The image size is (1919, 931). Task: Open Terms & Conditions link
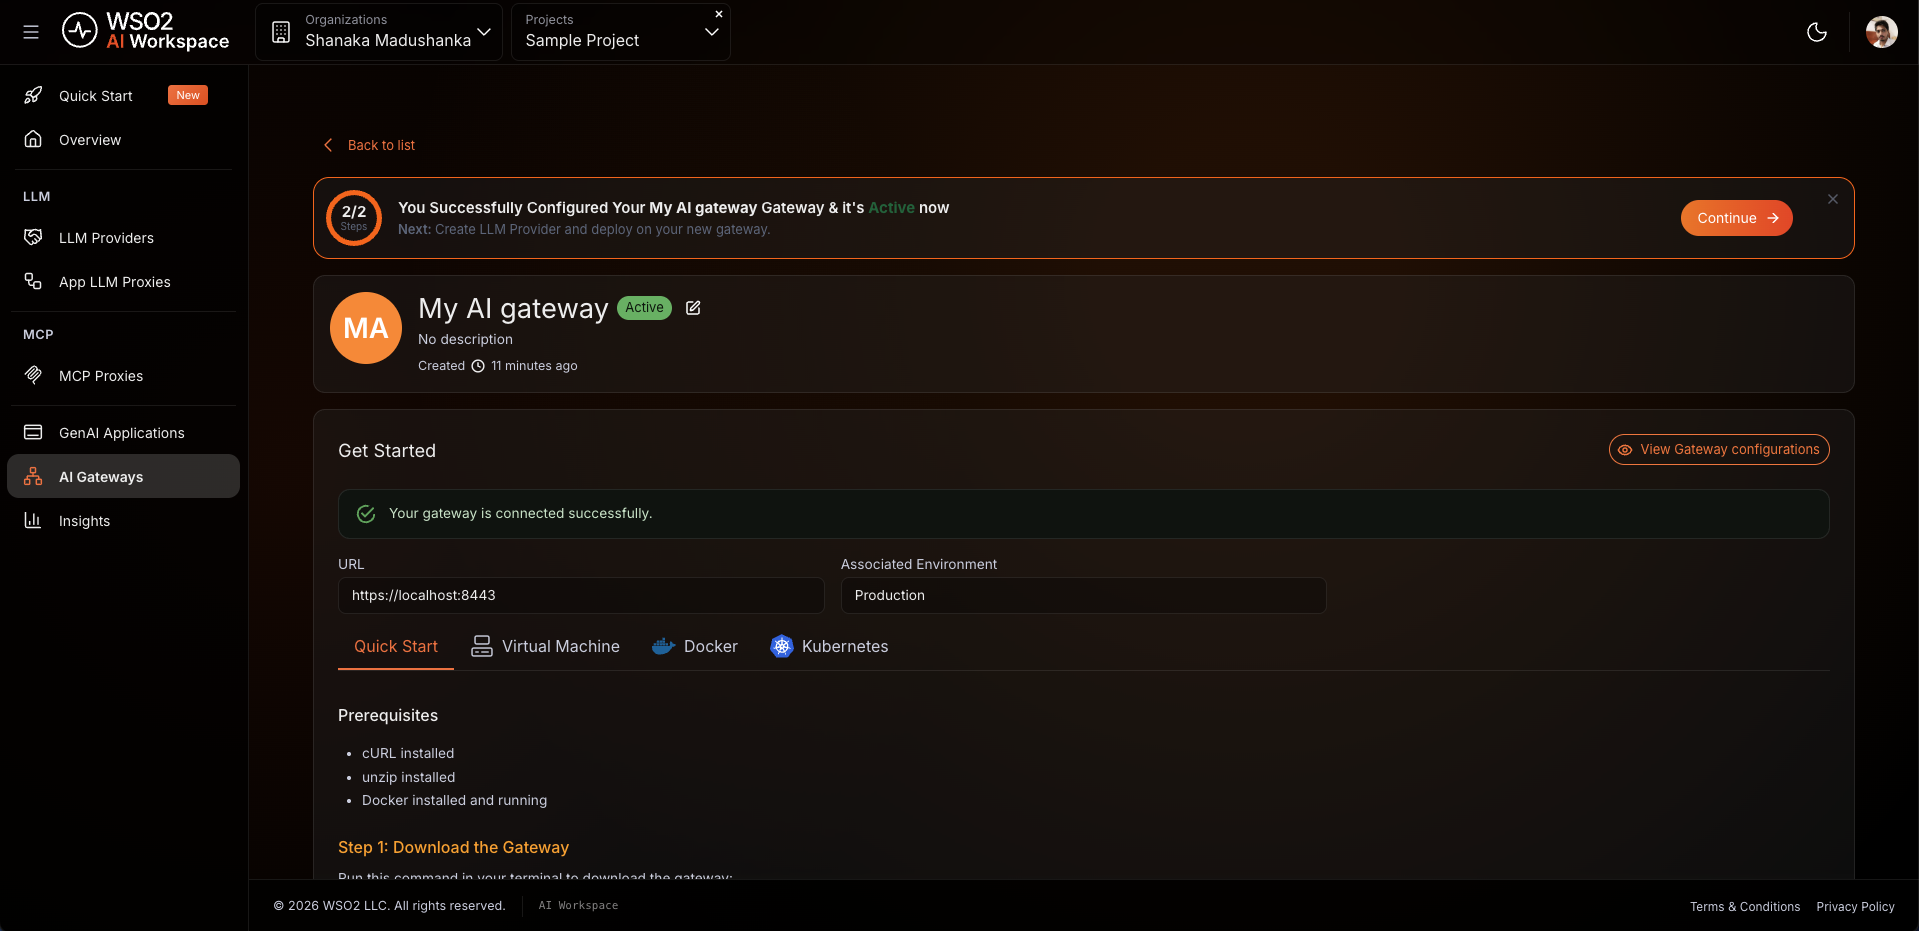pos(1745,907)
